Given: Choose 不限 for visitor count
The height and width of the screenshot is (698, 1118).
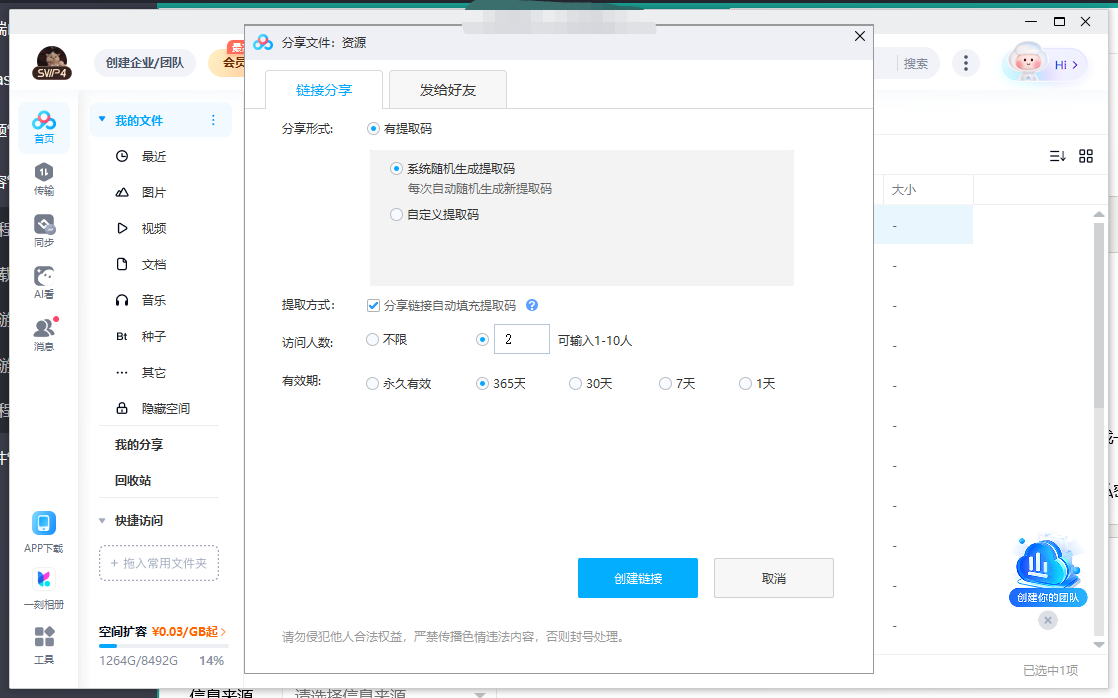Looking at the screenshot, I should pos(373,340).
